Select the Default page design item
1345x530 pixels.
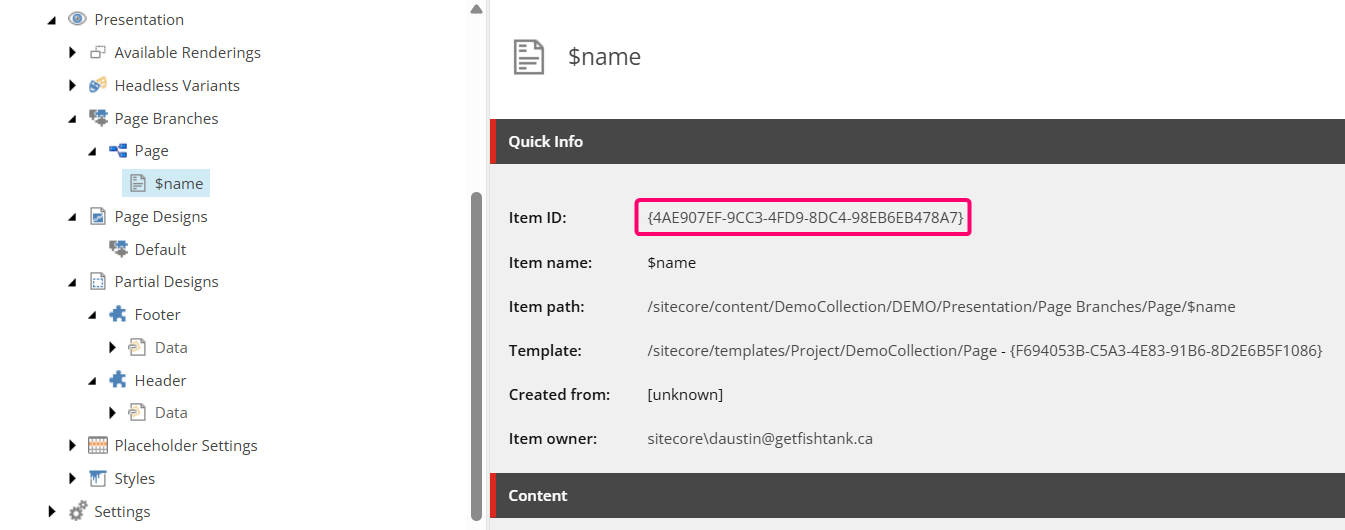click(x=160, y=249)
